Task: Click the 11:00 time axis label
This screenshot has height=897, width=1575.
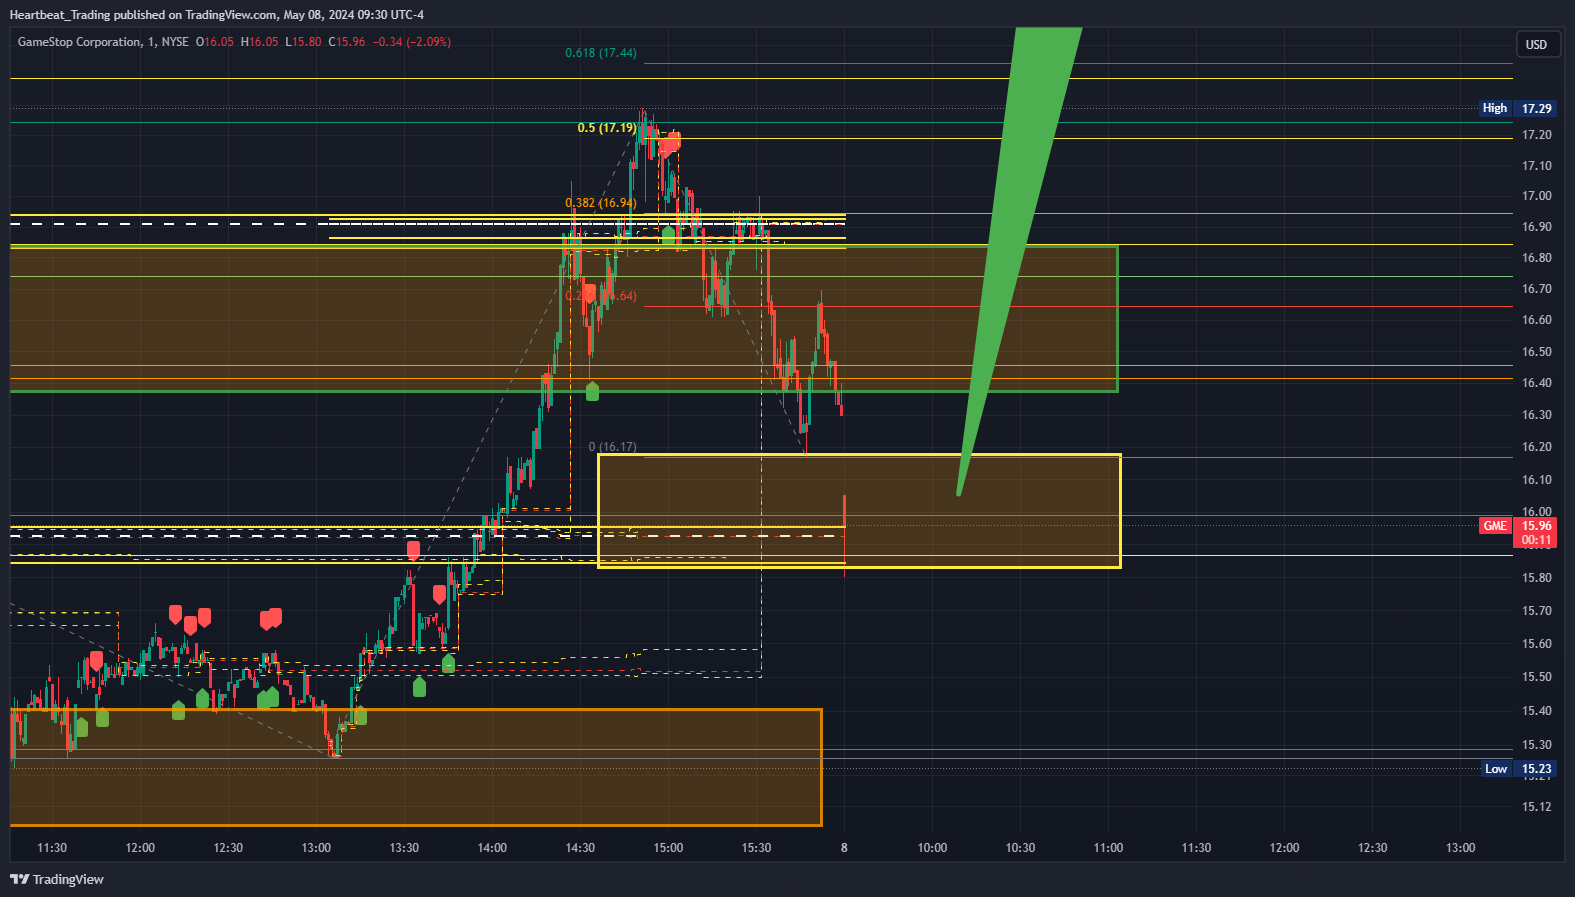Action: pyautogui.click(x=1108, y=848)
